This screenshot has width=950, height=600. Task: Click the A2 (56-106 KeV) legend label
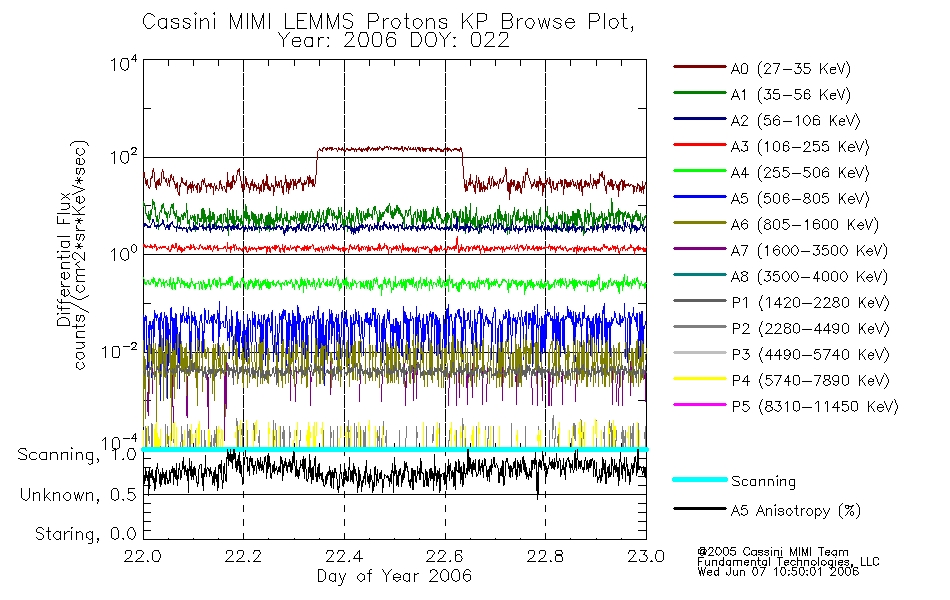click(796, 121)
